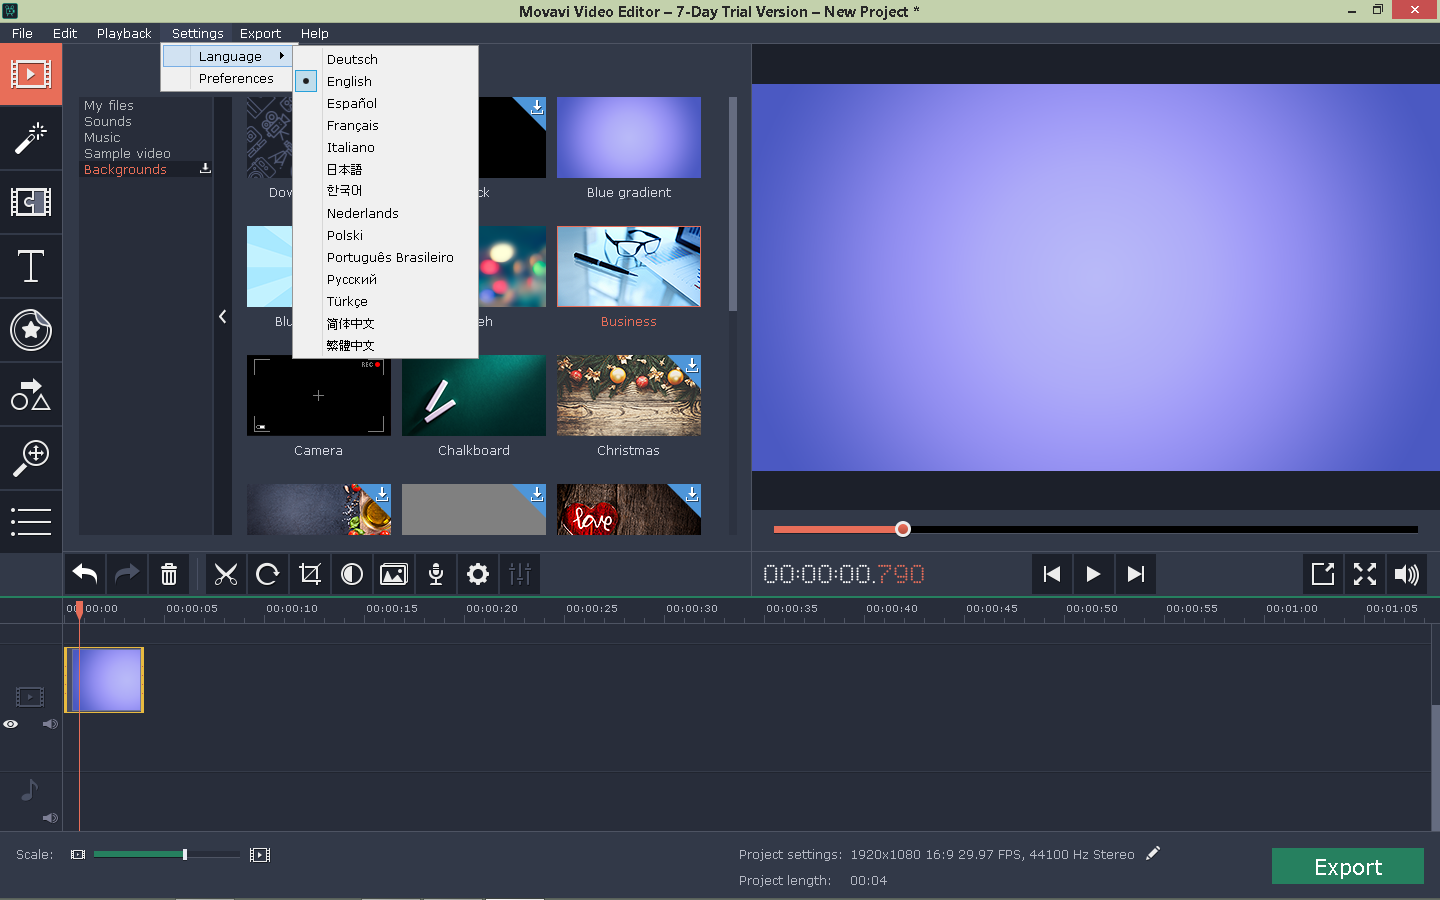This screenshot has height=900, width=1440.
Task: Detach the preview window icon
Action: [x=1323, y=574]
